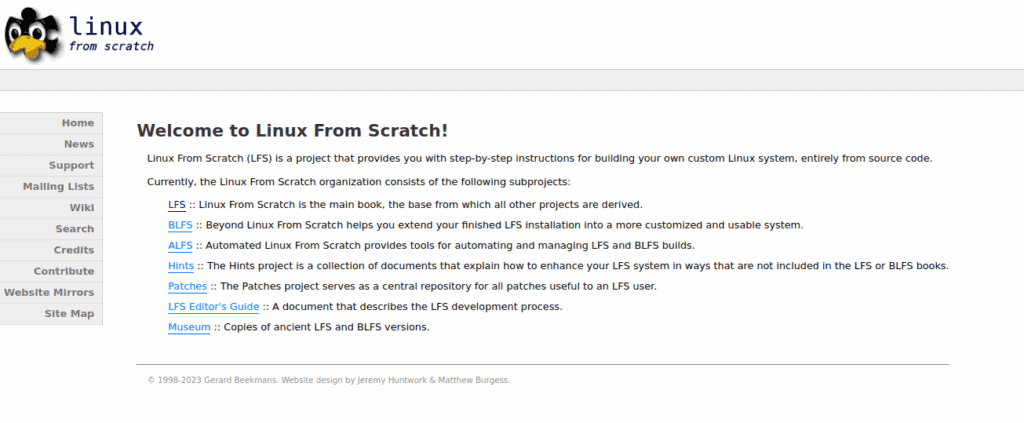This screenshot has width=1024, height=423.
Task: Open the Patches repository link
Action: (x=187, y=286)
